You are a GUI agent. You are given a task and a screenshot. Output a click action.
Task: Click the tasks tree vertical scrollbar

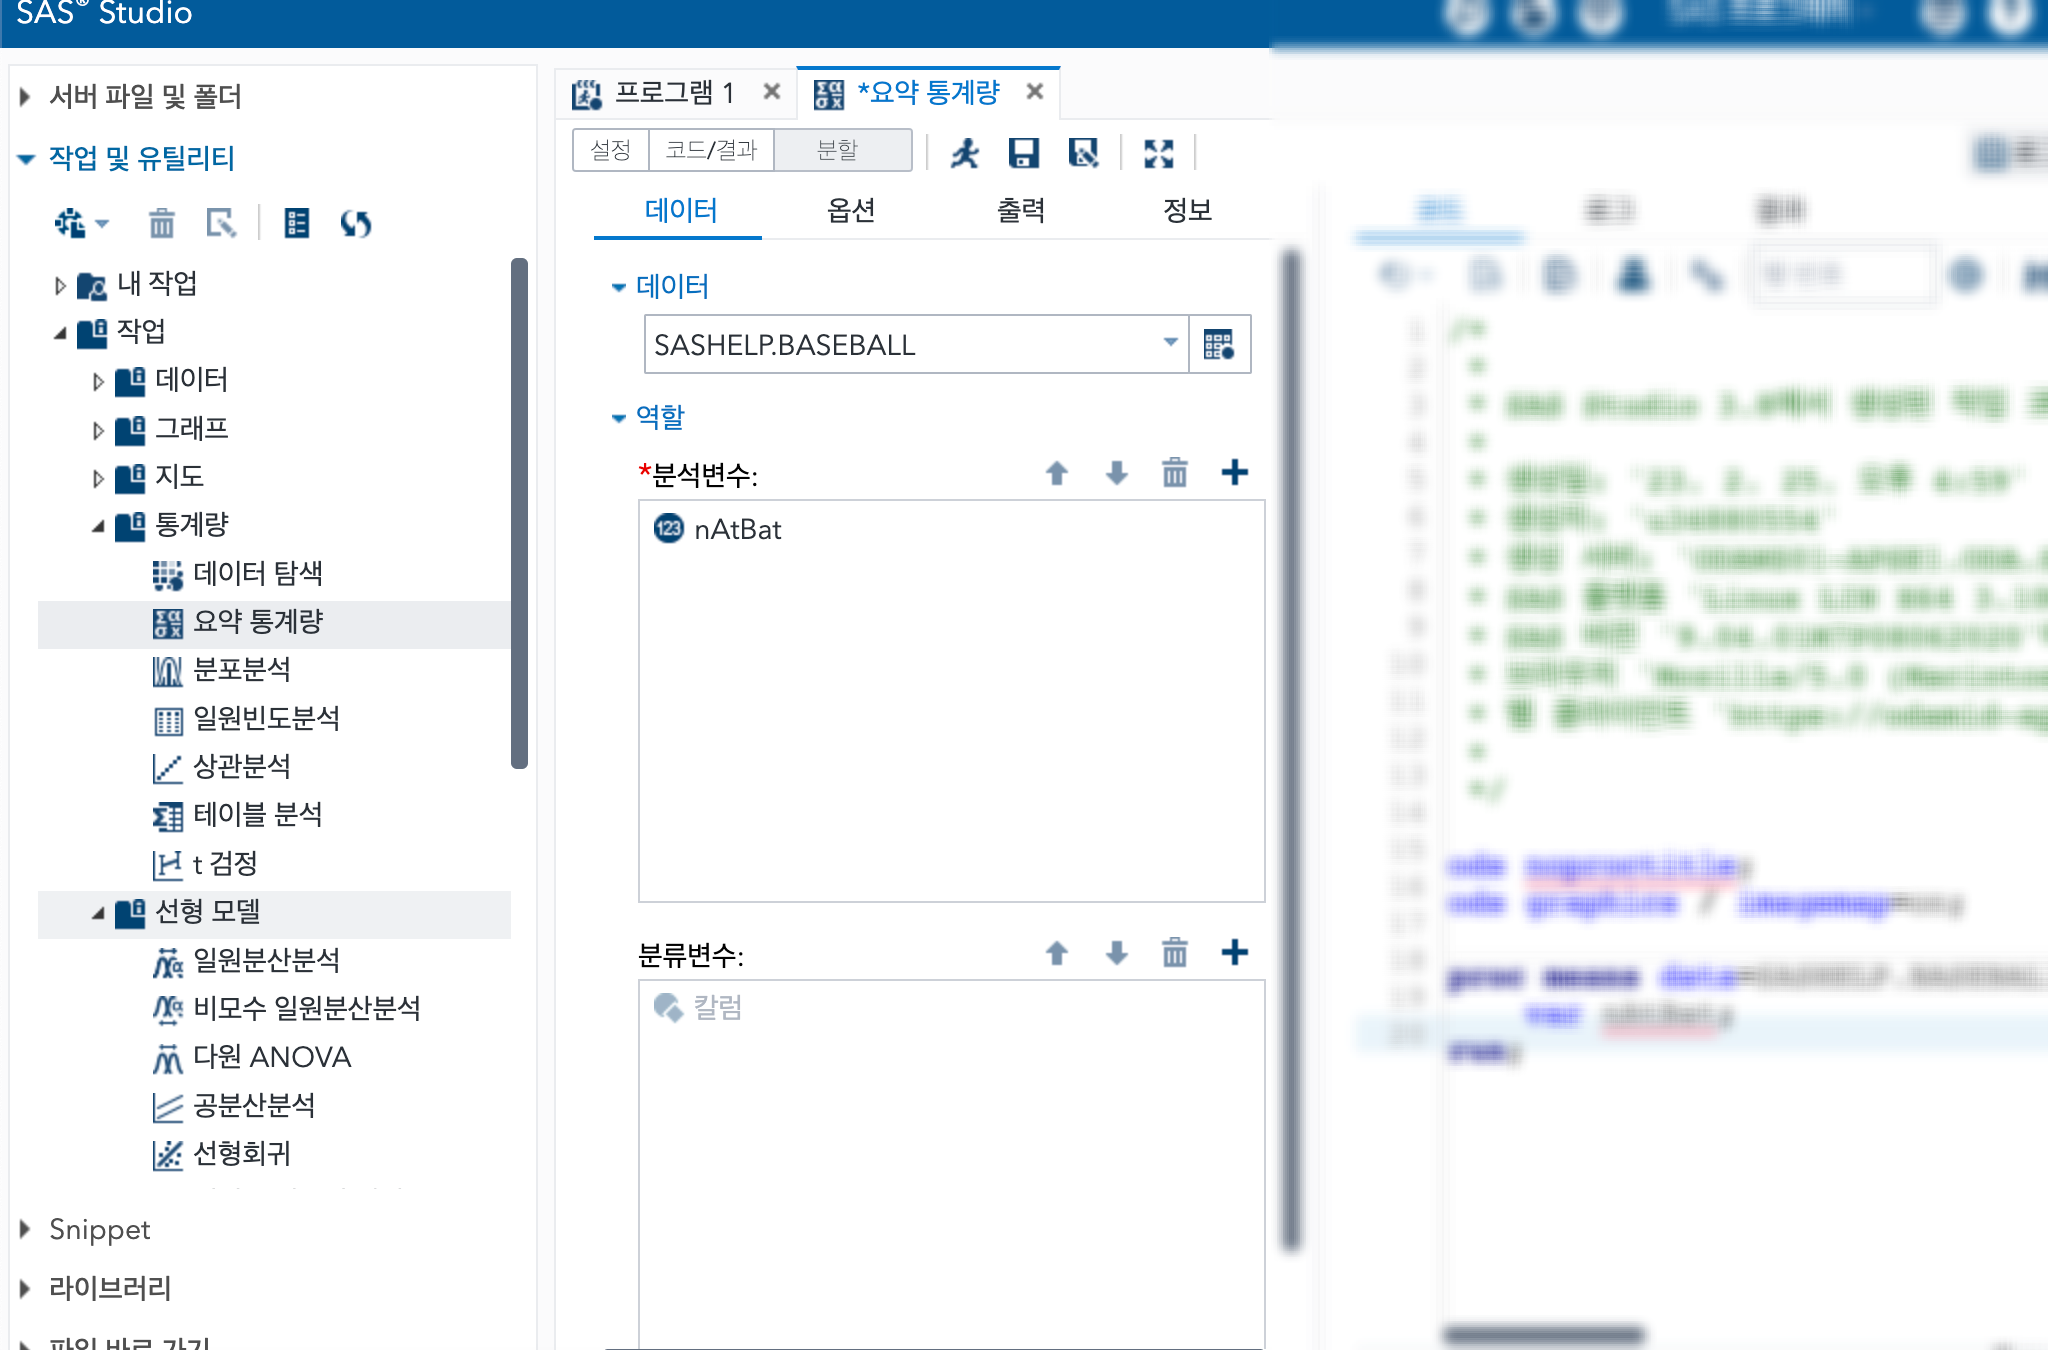(x=519, y=513)
